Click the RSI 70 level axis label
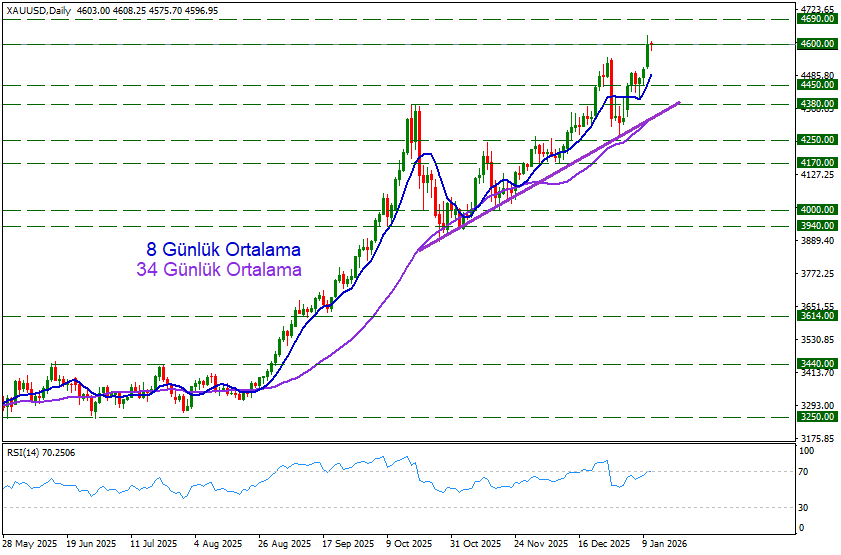Image resolution: width=841 pixels, height=555 pixels. pyautogui.click(x=804, y=471)
